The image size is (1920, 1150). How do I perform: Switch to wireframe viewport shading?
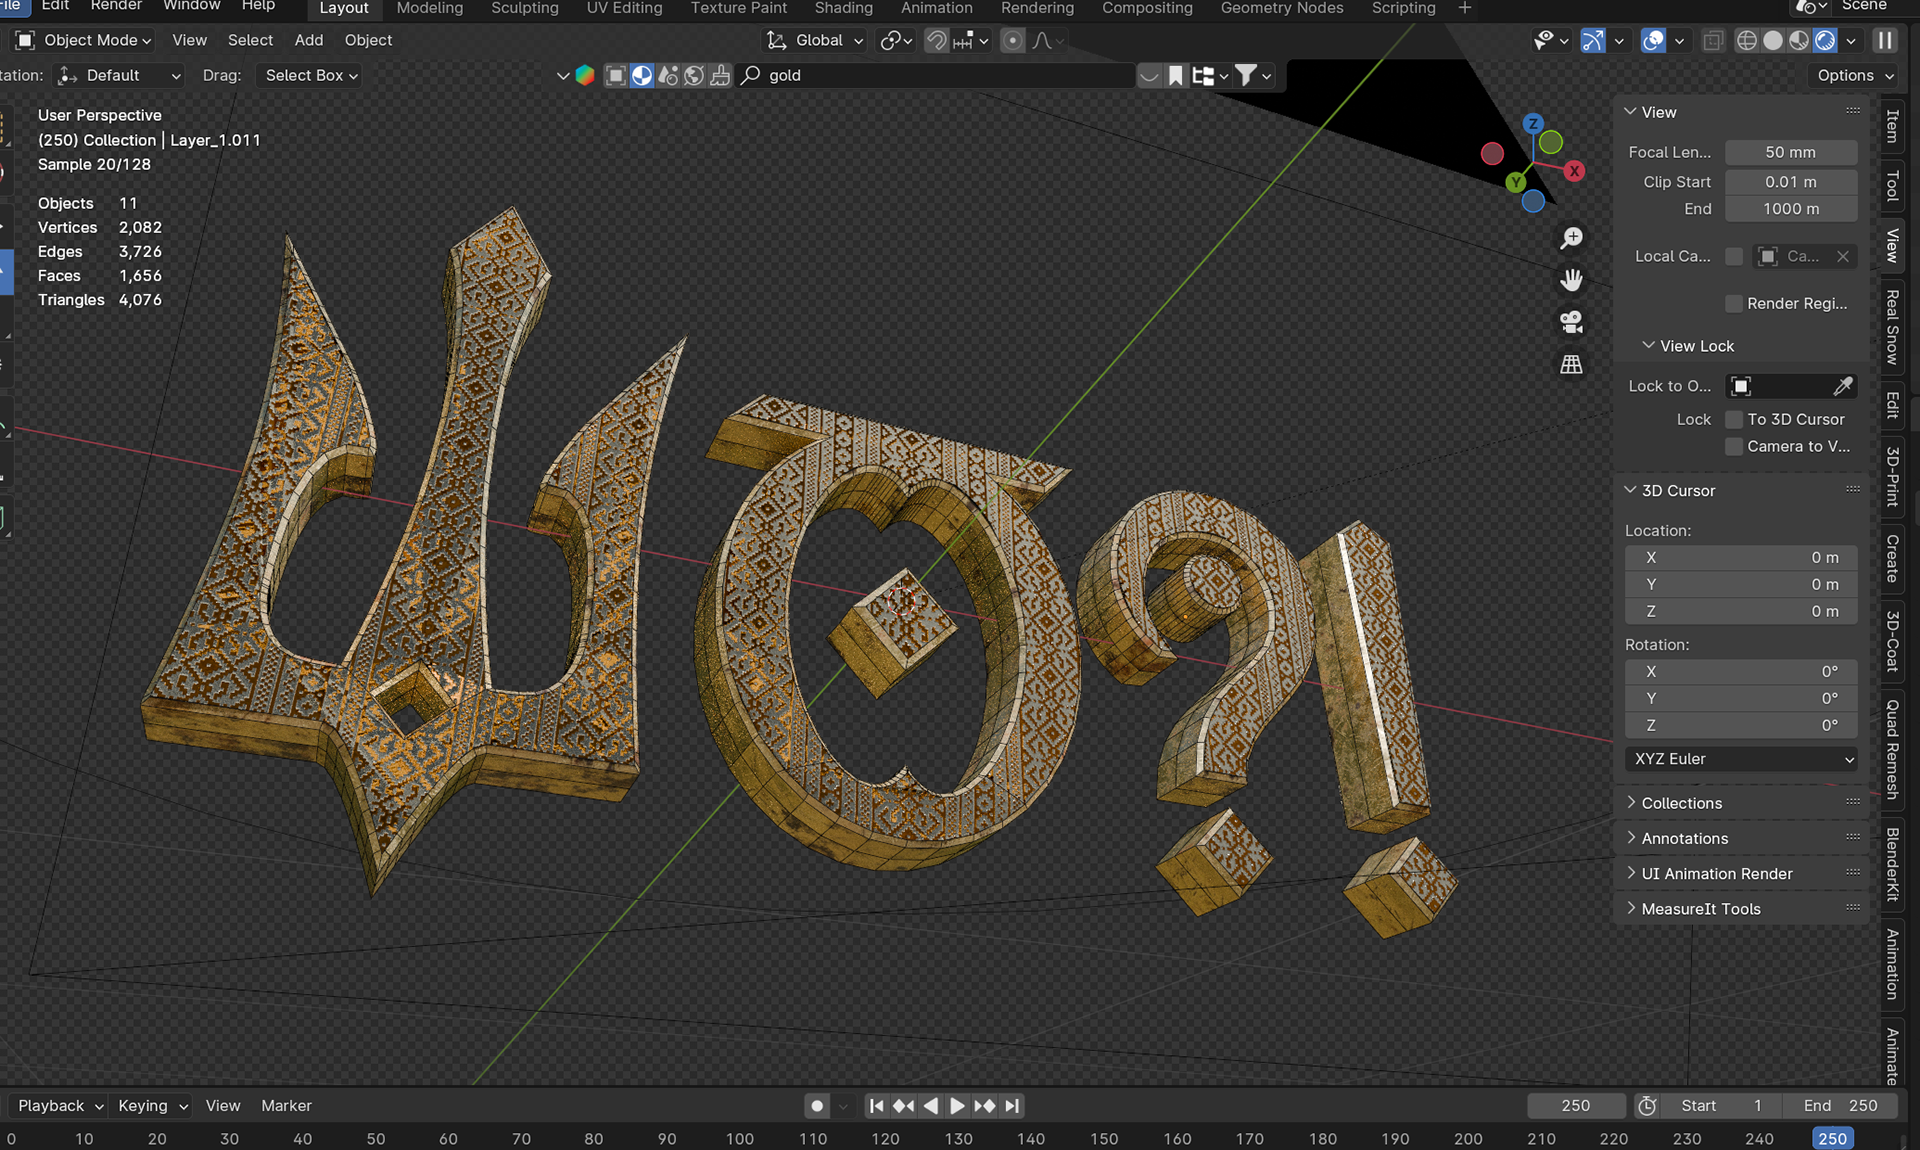pos(1747,41)
